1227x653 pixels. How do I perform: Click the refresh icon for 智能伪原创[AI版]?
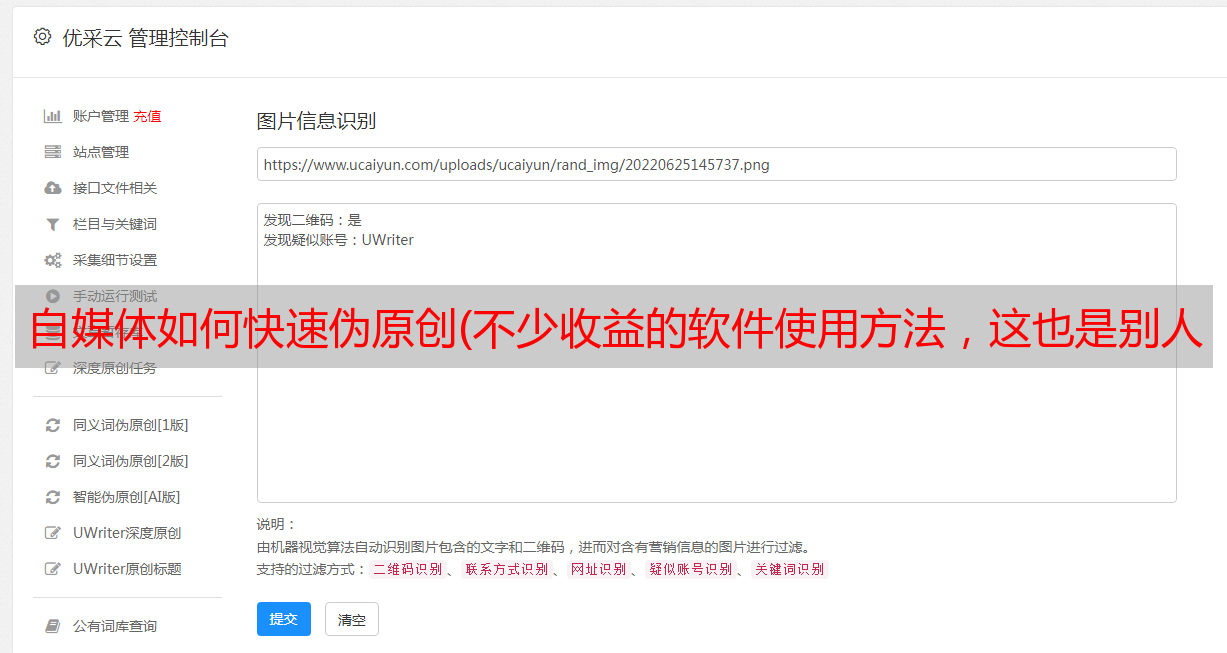coord(53,497)
